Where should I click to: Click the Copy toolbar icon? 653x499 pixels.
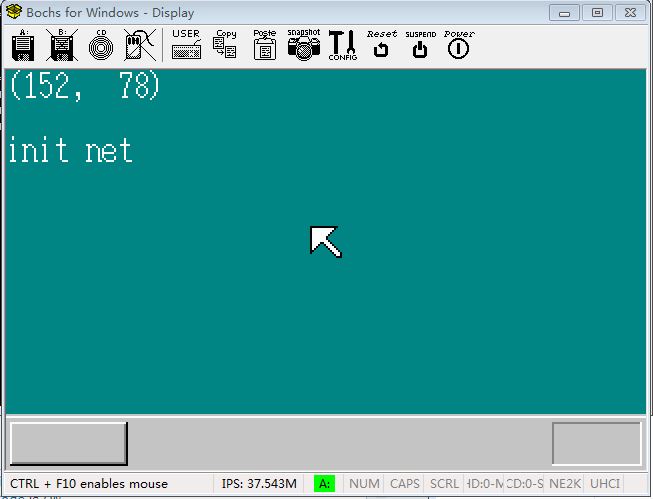(225, 44)
